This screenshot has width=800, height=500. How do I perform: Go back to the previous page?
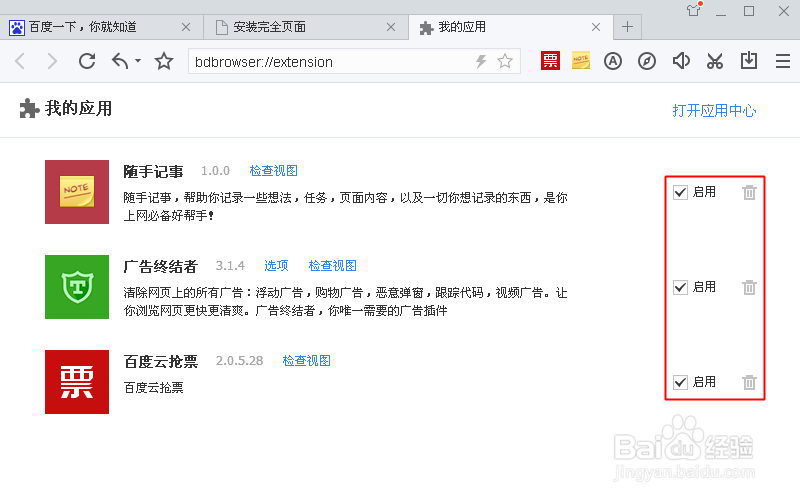click(20, 61)
